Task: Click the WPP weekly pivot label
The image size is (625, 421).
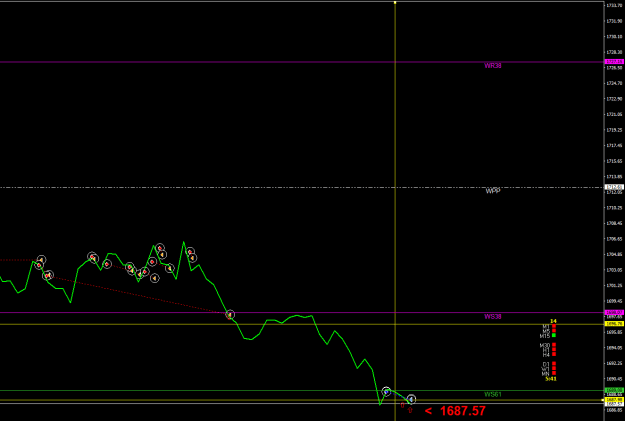Action: 493,191
